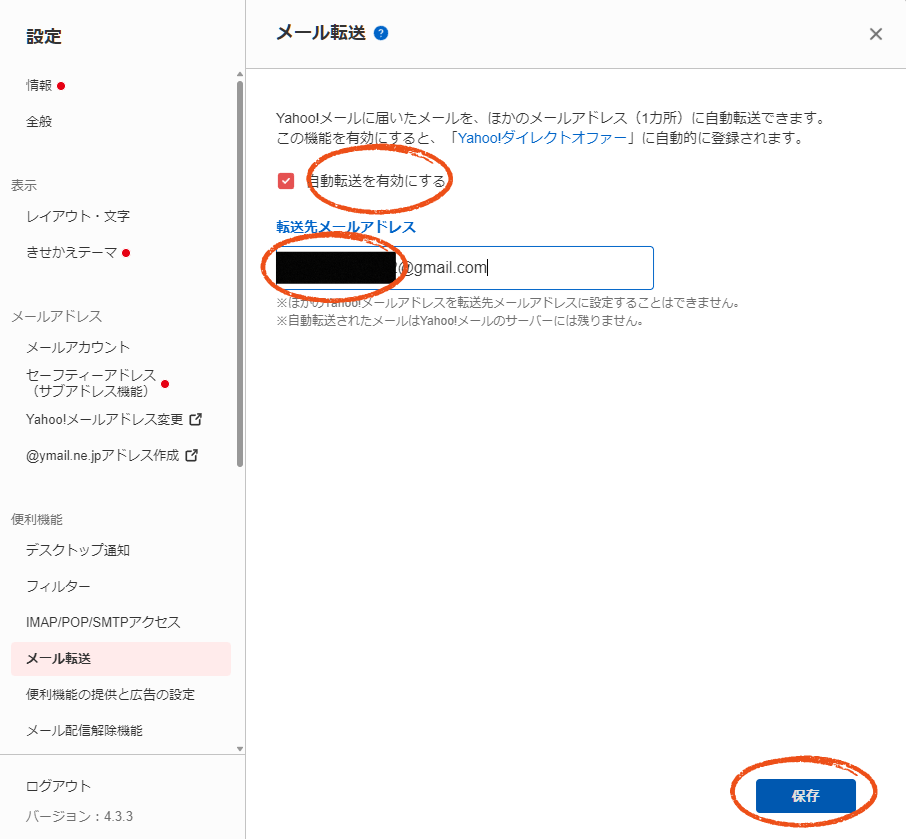Viewport: 906px width, 839px height.
Task: Close the メール転送 settings panel
Action: [x=875, y=34]
